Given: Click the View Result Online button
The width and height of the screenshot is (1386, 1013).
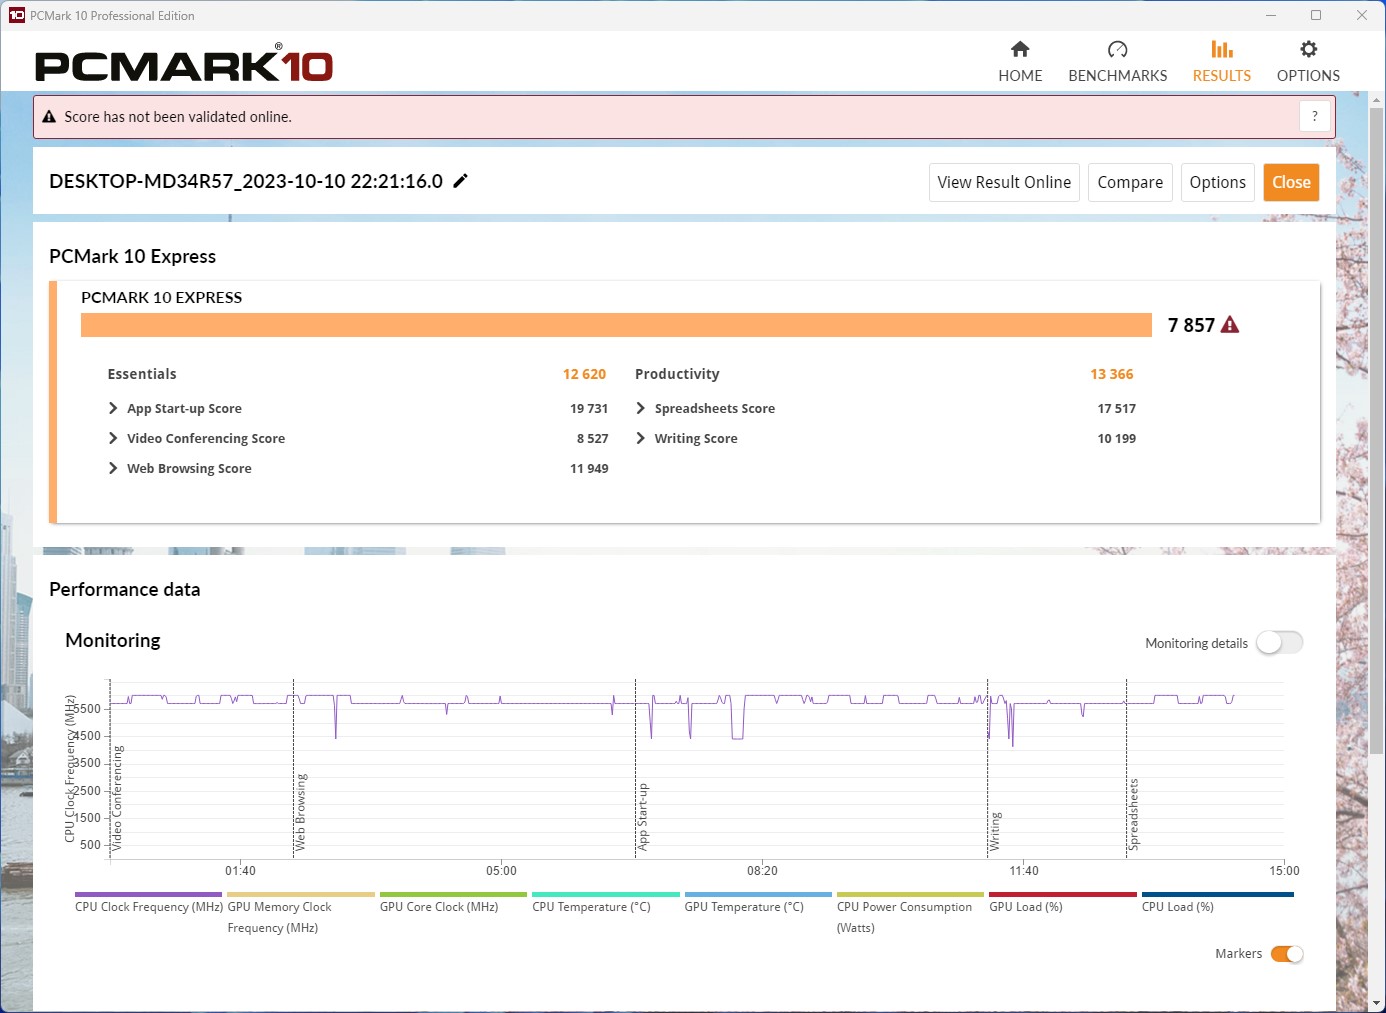Looking at the screenshot, I should pos(1003,182).
